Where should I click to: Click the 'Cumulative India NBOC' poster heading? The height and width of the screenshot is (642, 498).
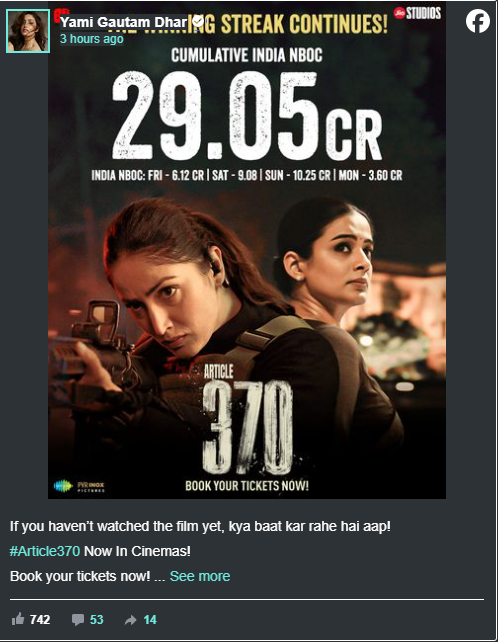pyautogui.click(x=247, y=55)
